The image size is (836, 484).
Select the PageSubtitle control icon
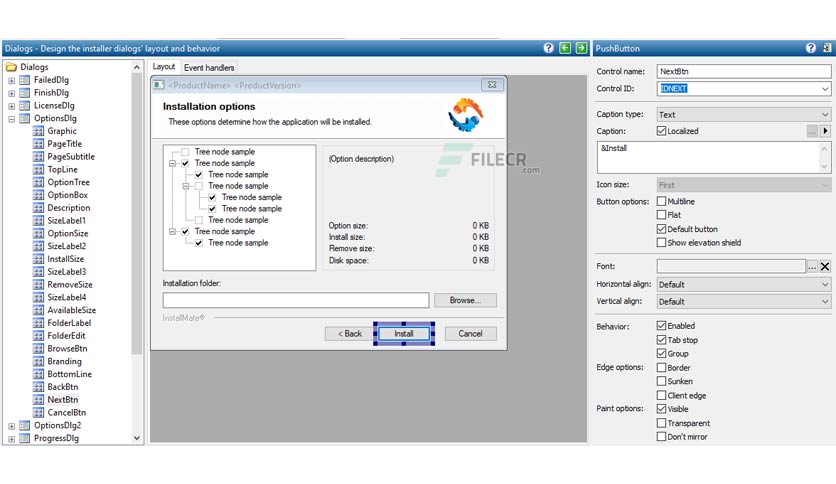click(x=38, y=157)
